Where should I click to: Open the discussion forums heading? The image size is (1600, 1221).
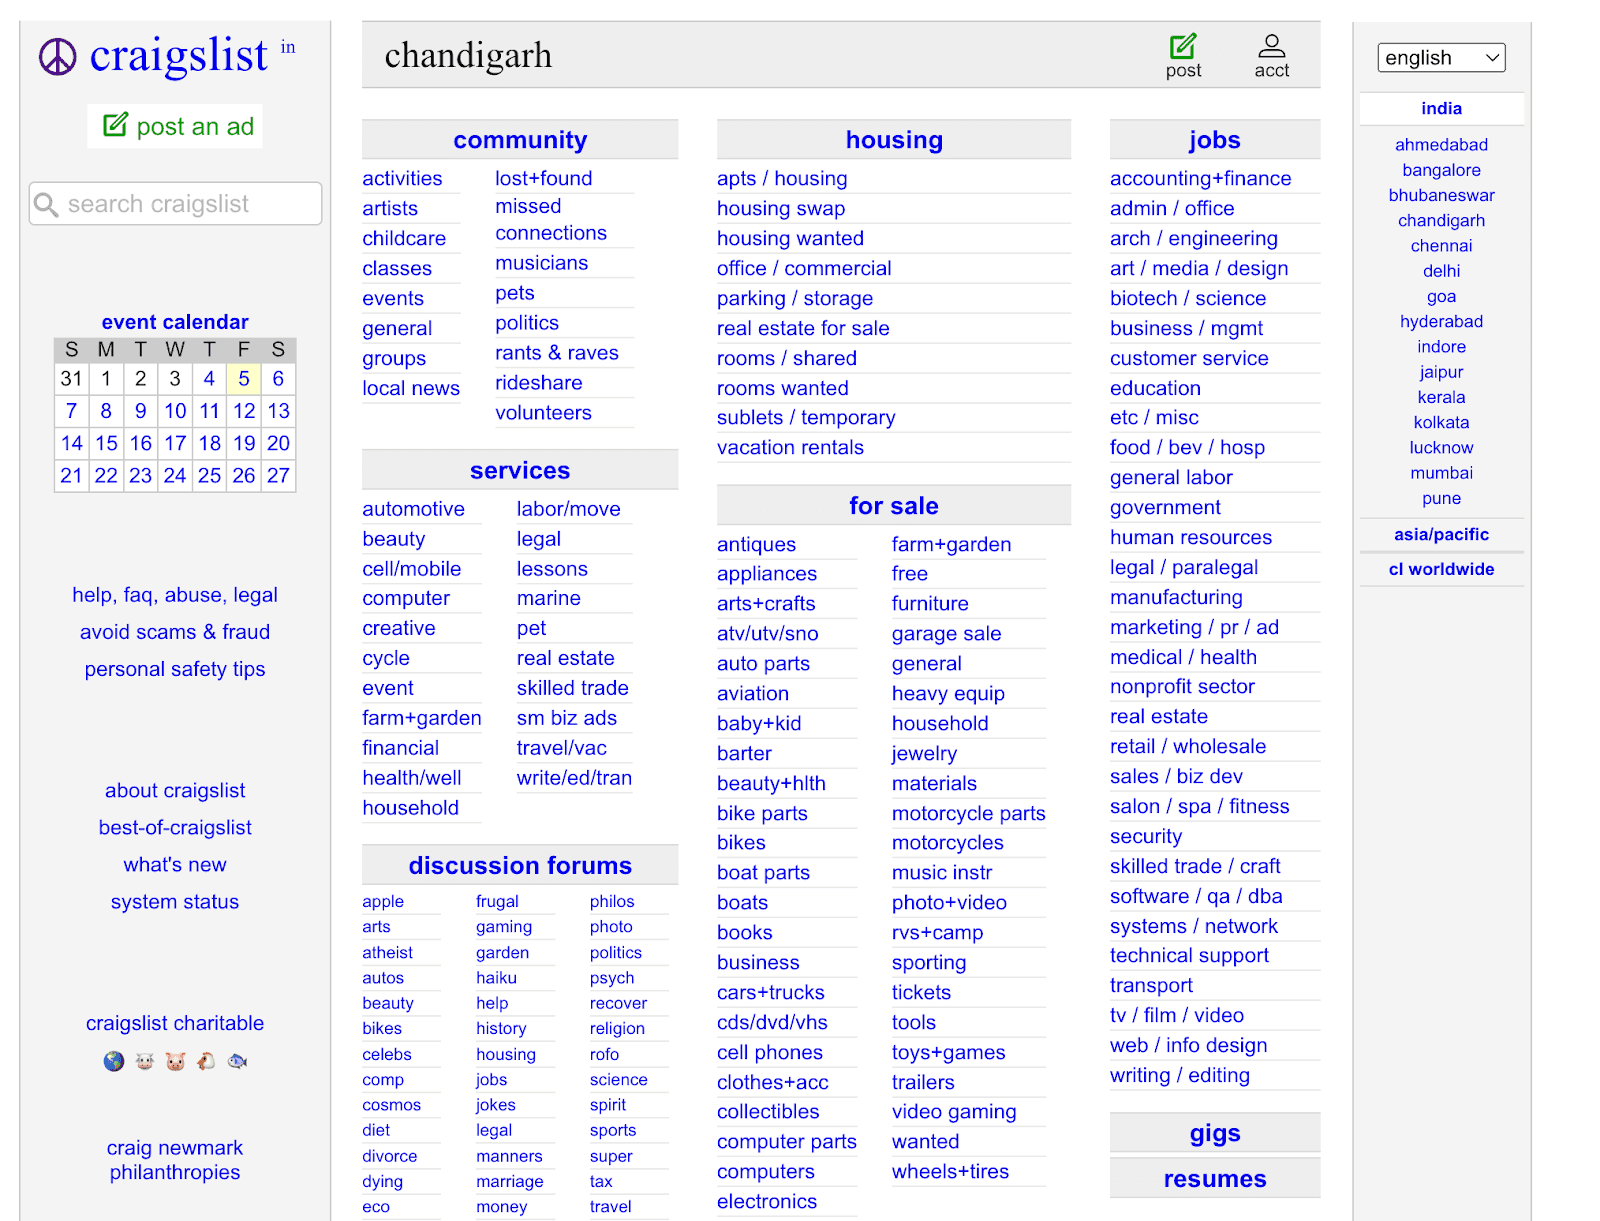click(x=520, y=865)
